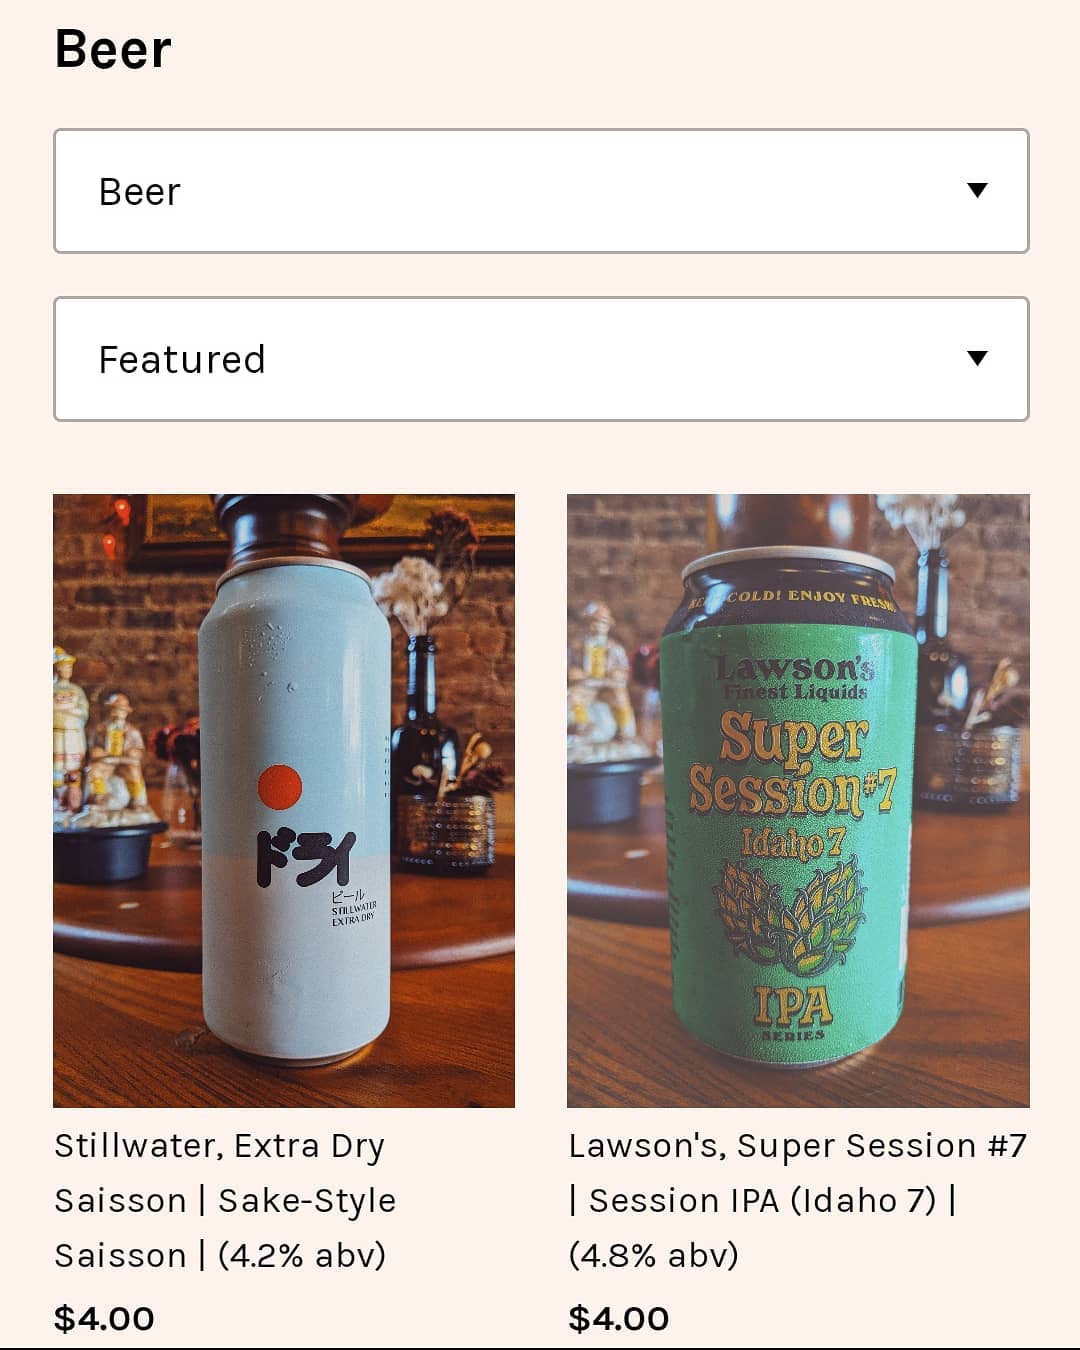
Task: Click the red circle on the Stillwater can
Action: point(279,787)
